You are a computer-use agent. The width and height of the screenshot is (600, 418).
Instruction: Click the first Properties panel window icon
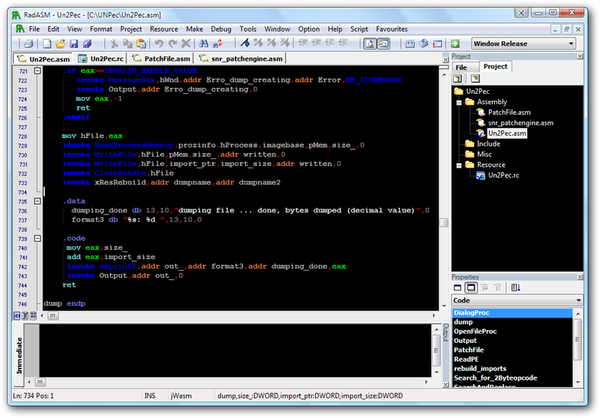pyautogui.click(x=457, y=287)
